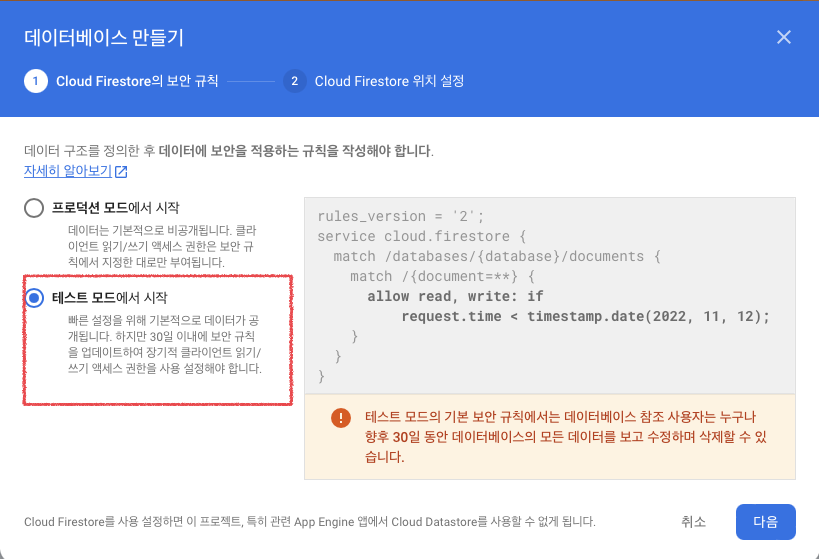This screenshot has height=559, width=819.
Task: Click the match /databases/{database}/documents line
Action: pos(497,256)
